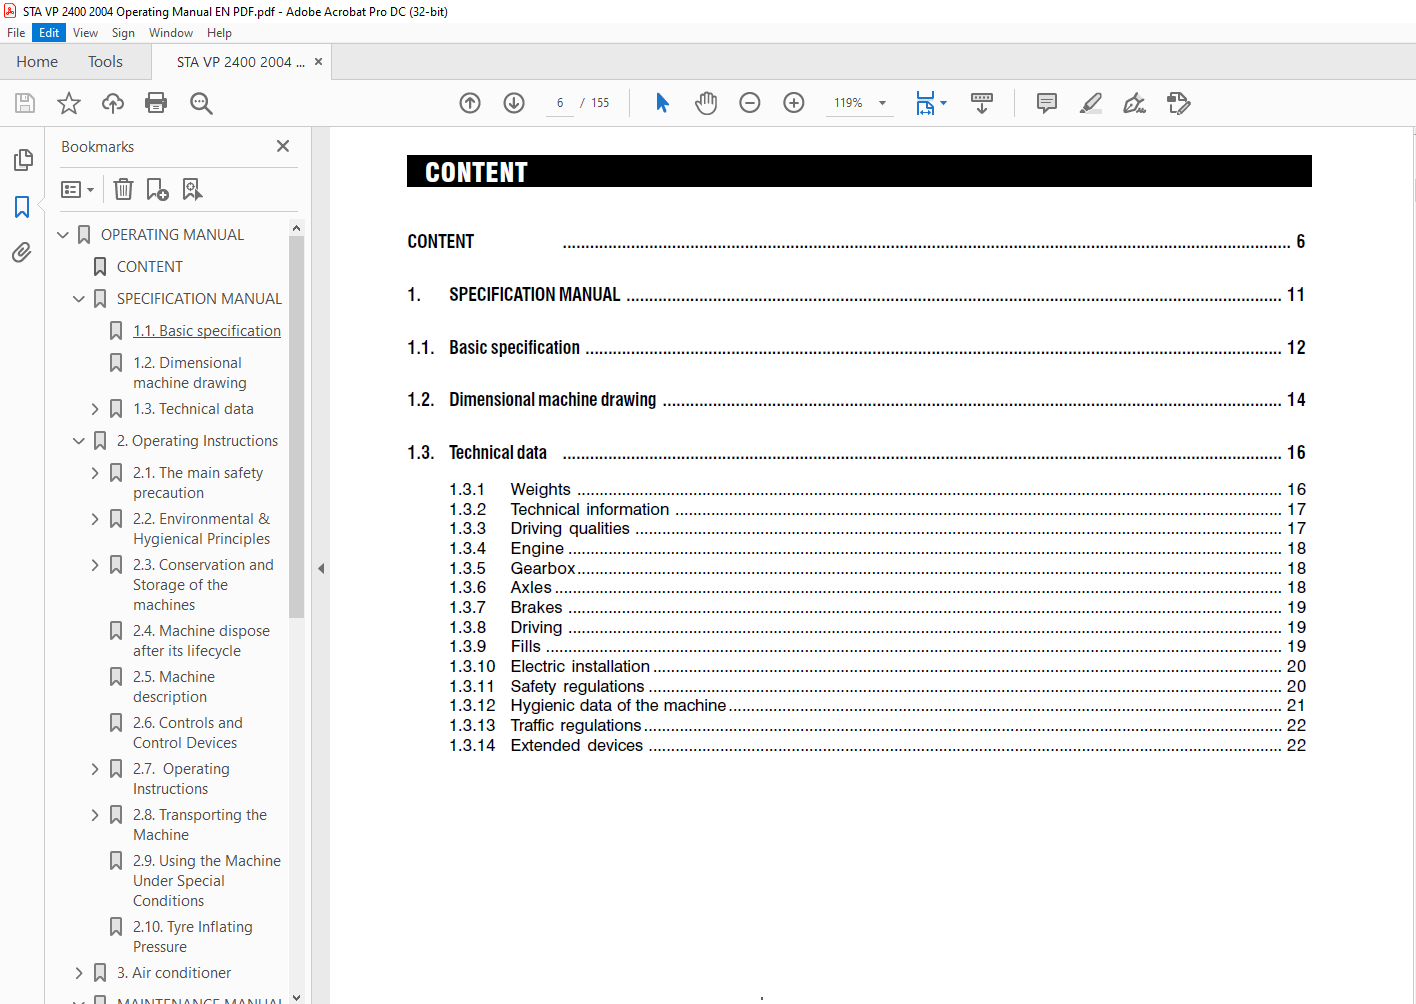Collapse the 2. Operating Instructions bookmark

click(x=79, y=441)
